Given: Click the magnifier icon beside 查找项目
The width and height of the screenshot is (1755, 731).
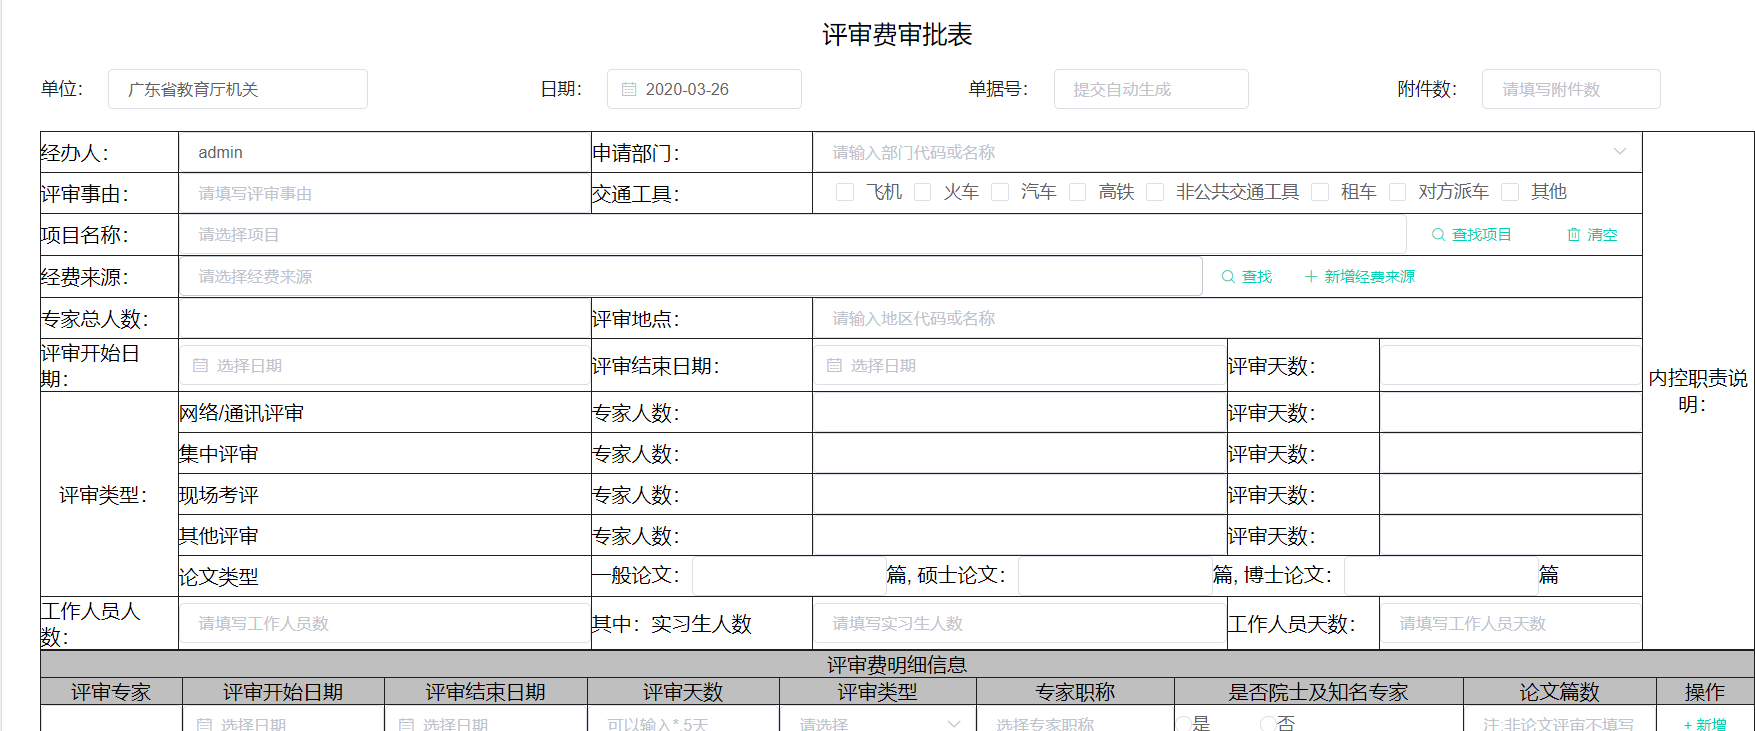Looking at the screenshot, I should tap(1438, 235).
